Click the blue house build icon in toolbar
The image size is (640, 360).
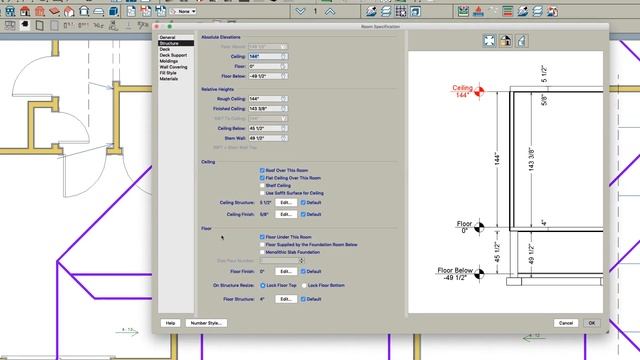(x=10, y=11)
